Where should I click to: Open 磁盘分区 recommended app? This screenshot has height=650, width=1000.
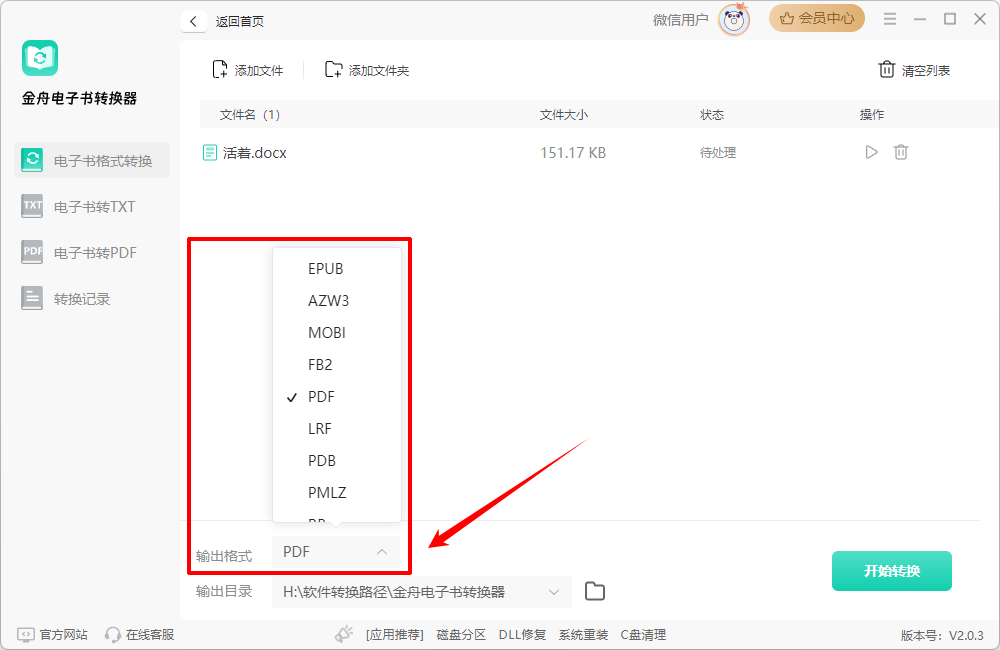(461, 635)
